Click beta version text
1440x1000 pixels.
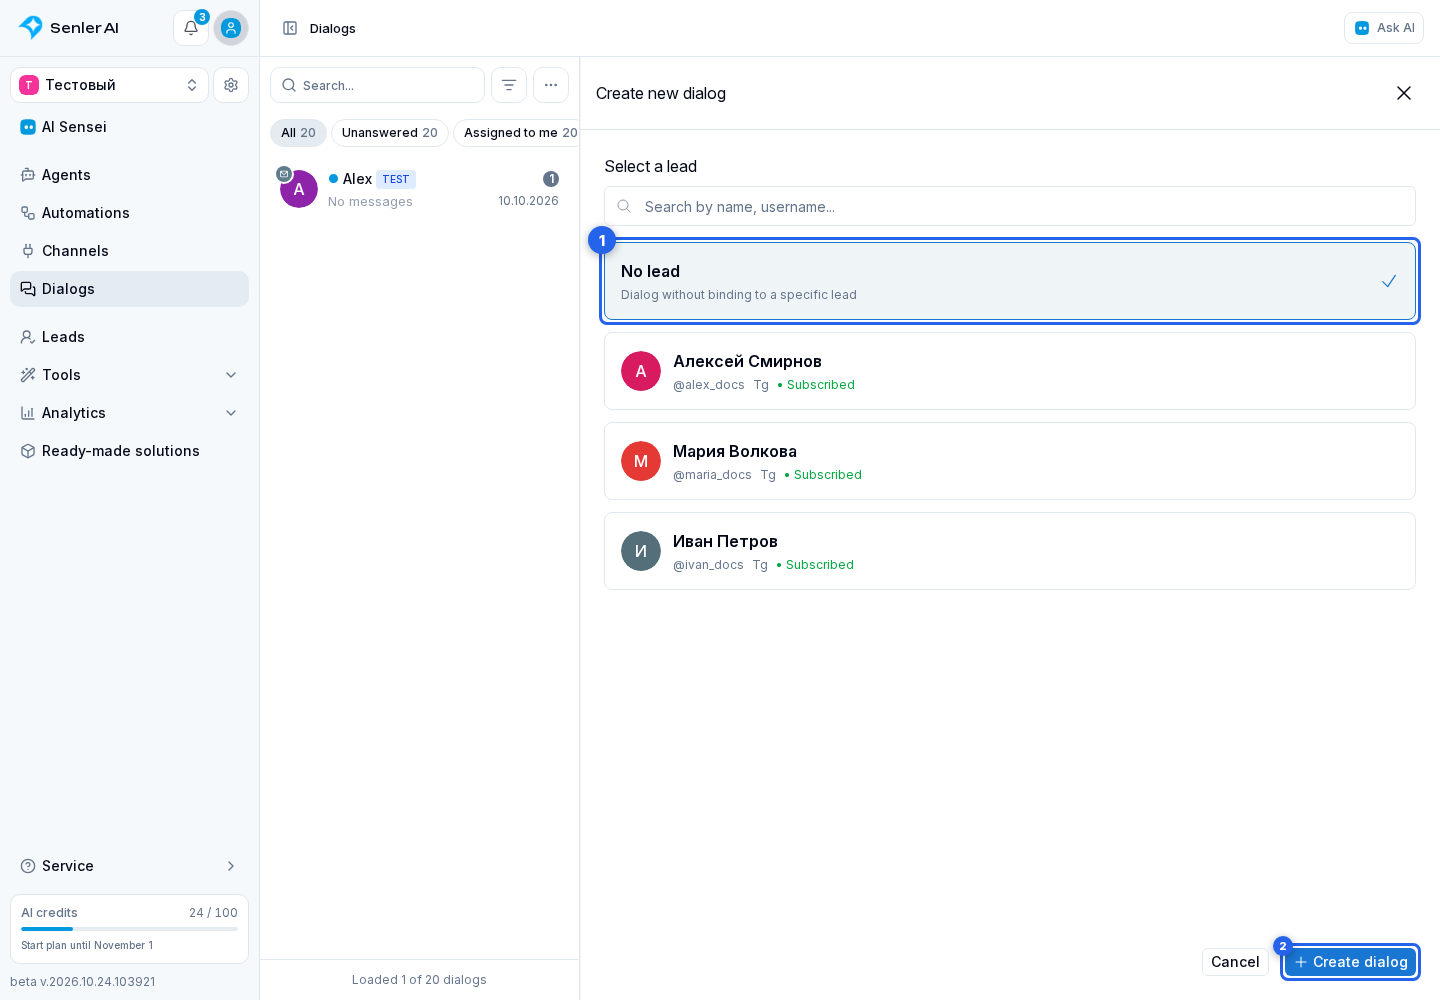pyautogui.click(x=83, y=982)
